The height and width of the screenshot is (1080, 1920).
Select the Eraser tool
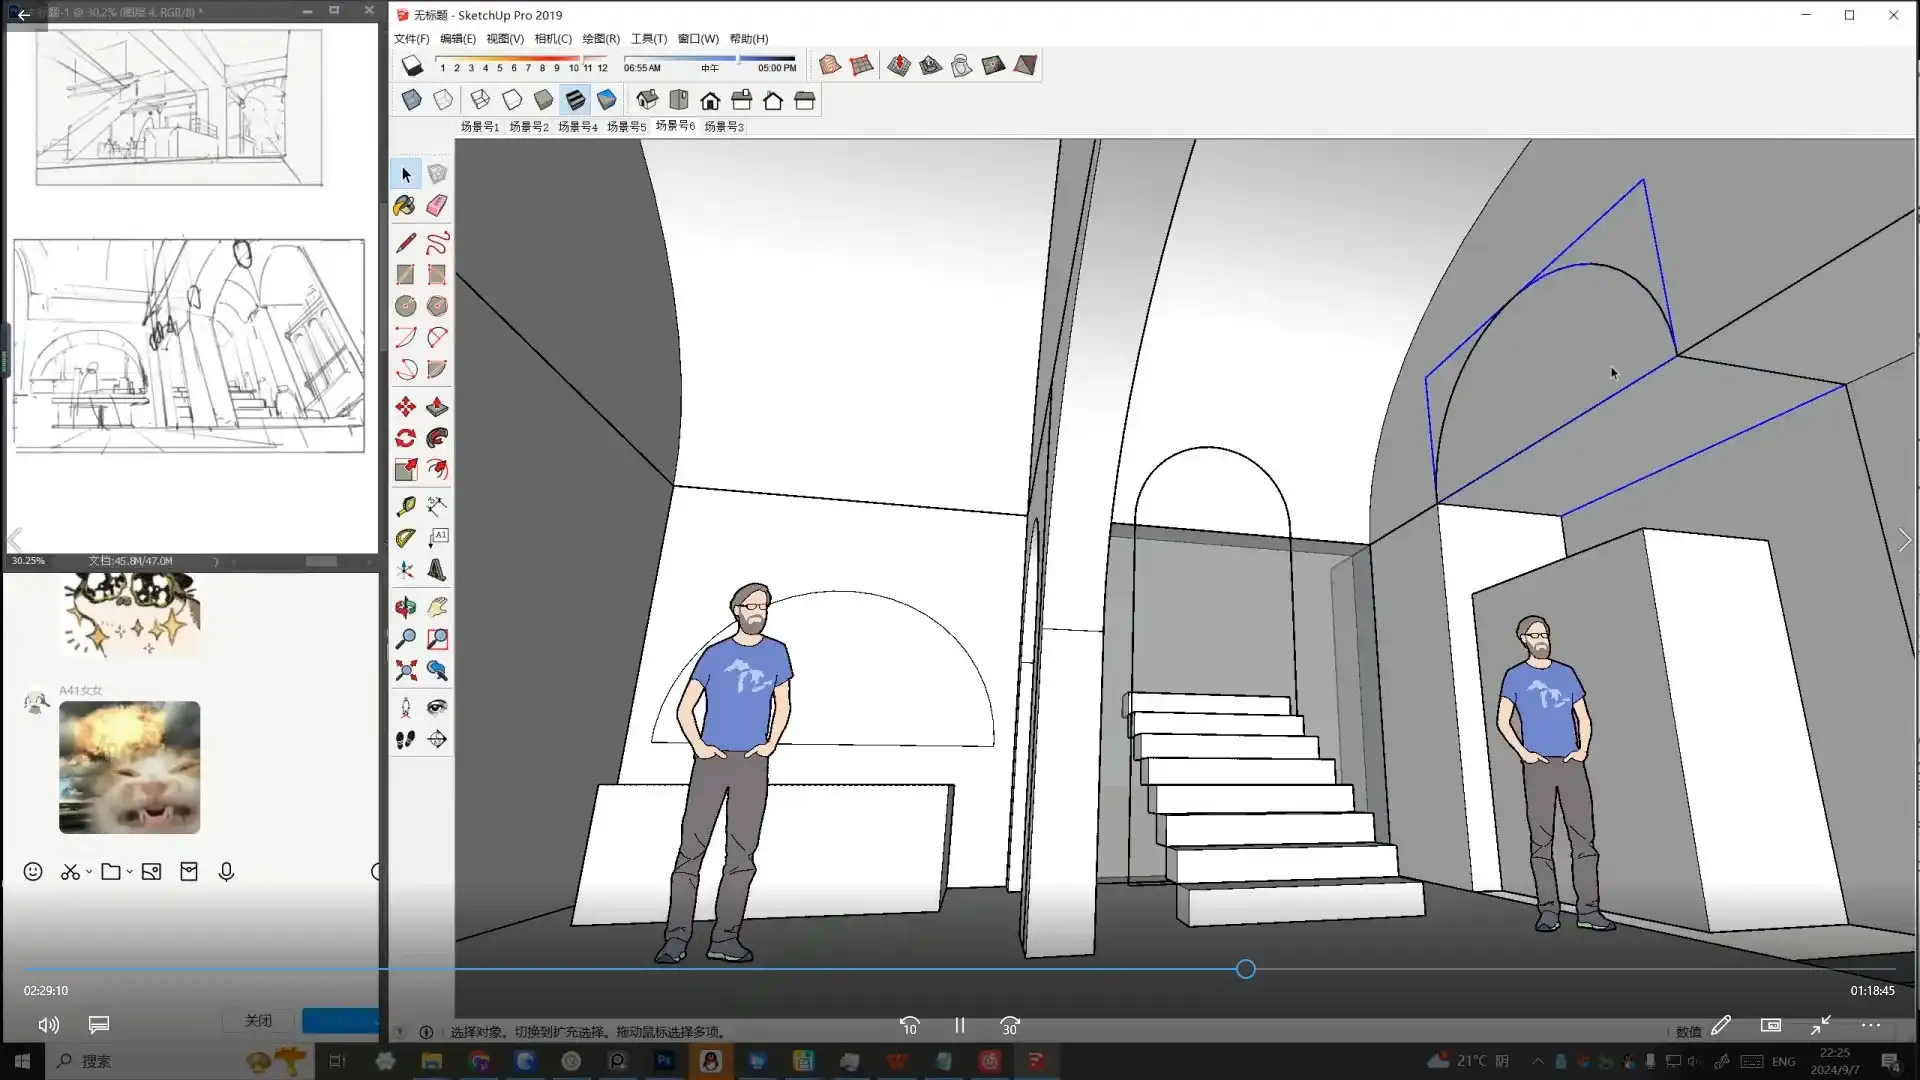[437, 206]
